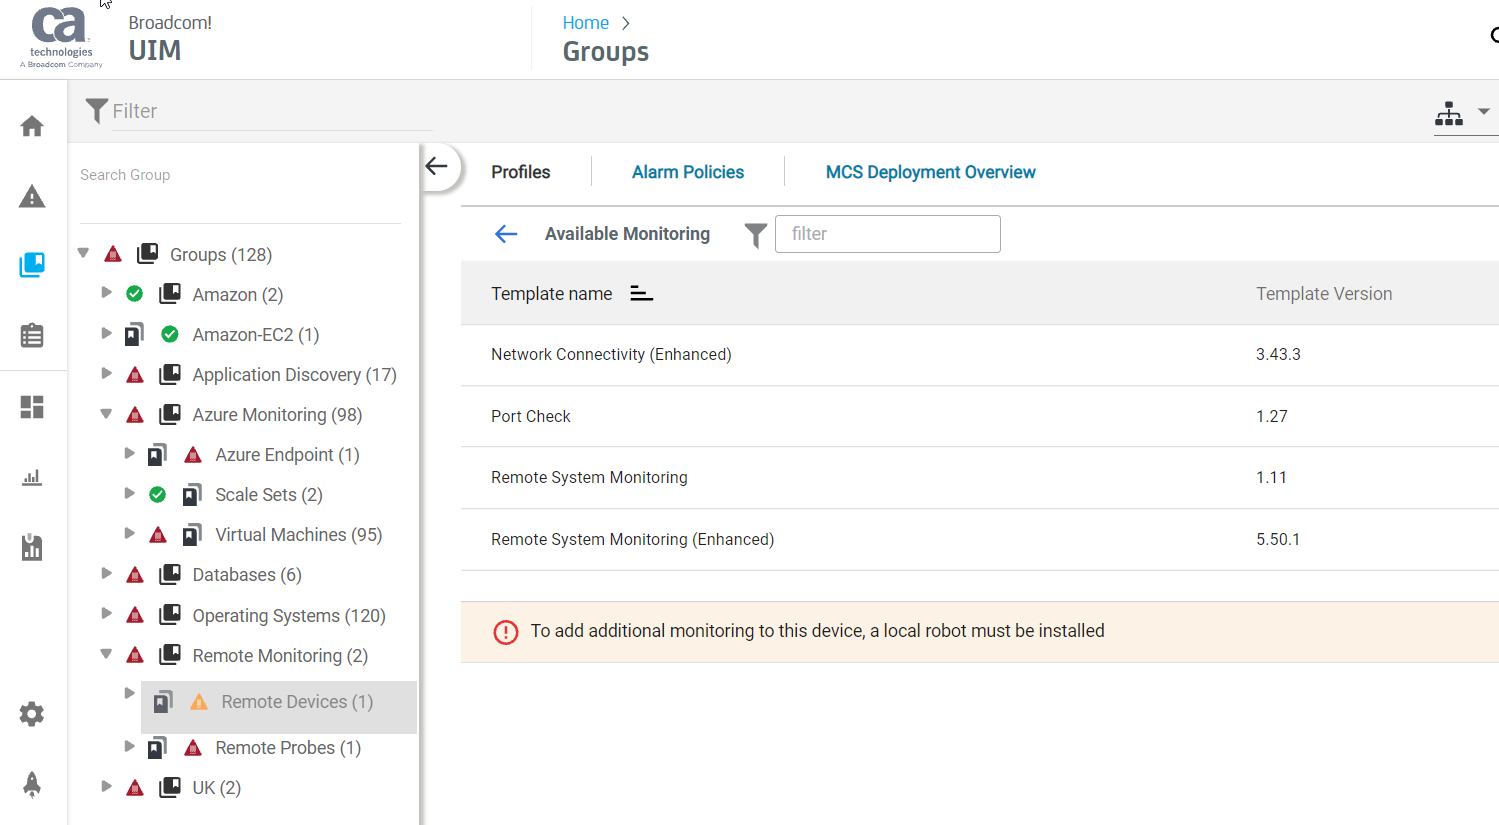Collapse the Azure Monitoring group
The width and height of the screenshot is (1499, 825).
tap(107, 414)
